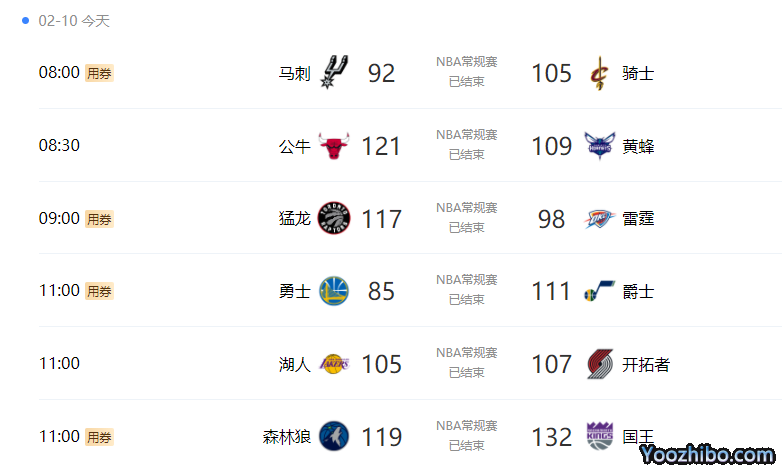The height and width of the screenshot is (470, 782).
Task: Click the Warriors team logo
Action: click(x=334, y=291)
